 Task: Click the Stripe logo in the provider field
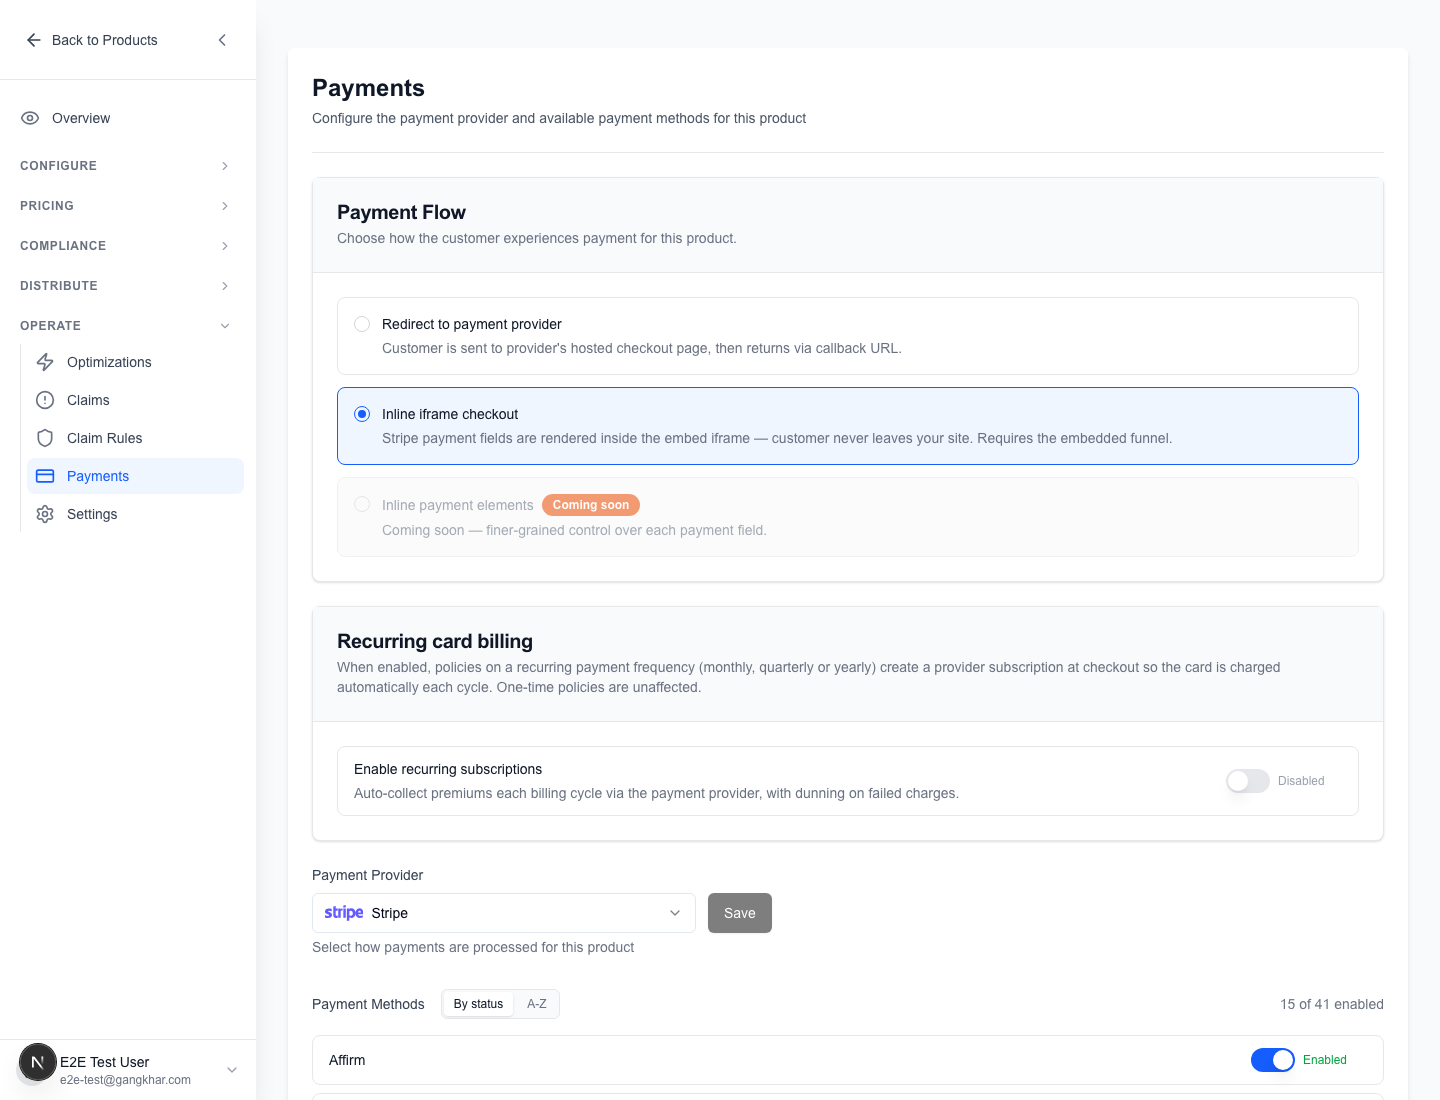point(344,913)
